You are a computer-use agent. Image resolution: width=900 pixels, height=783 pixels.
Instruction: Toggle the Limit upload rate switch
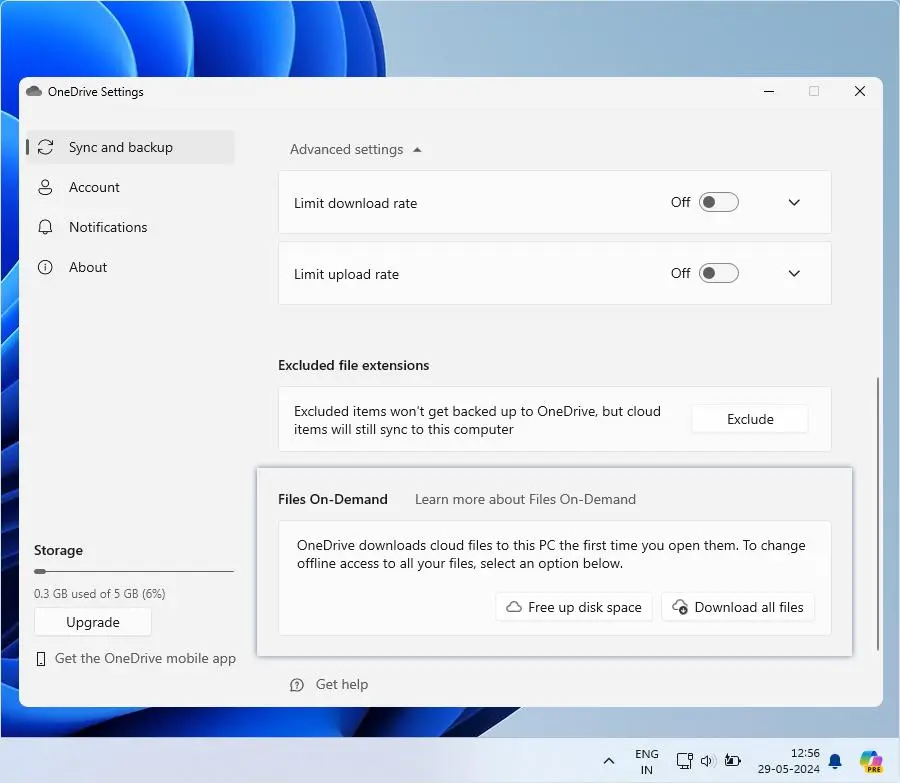719,273
